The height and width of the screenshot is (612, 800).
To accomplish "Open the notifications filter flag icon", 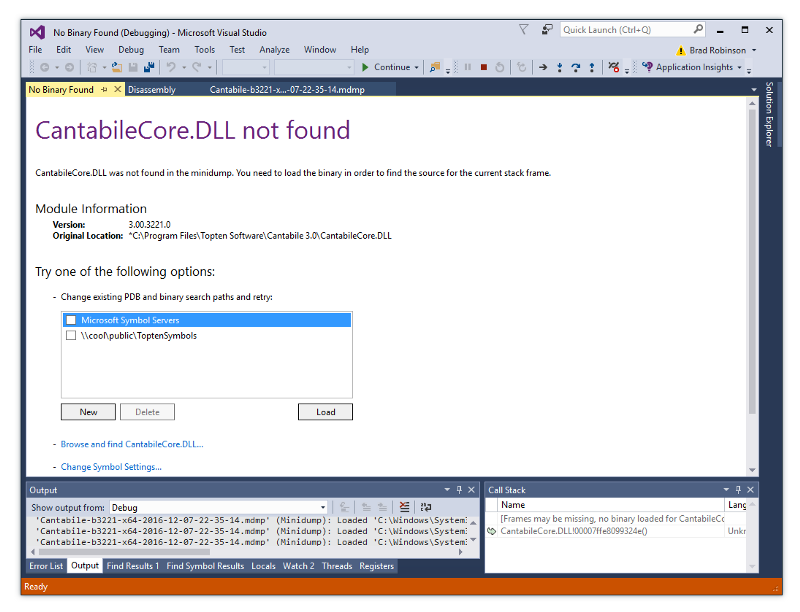I will pyautogui.click(x=523, y=30).
